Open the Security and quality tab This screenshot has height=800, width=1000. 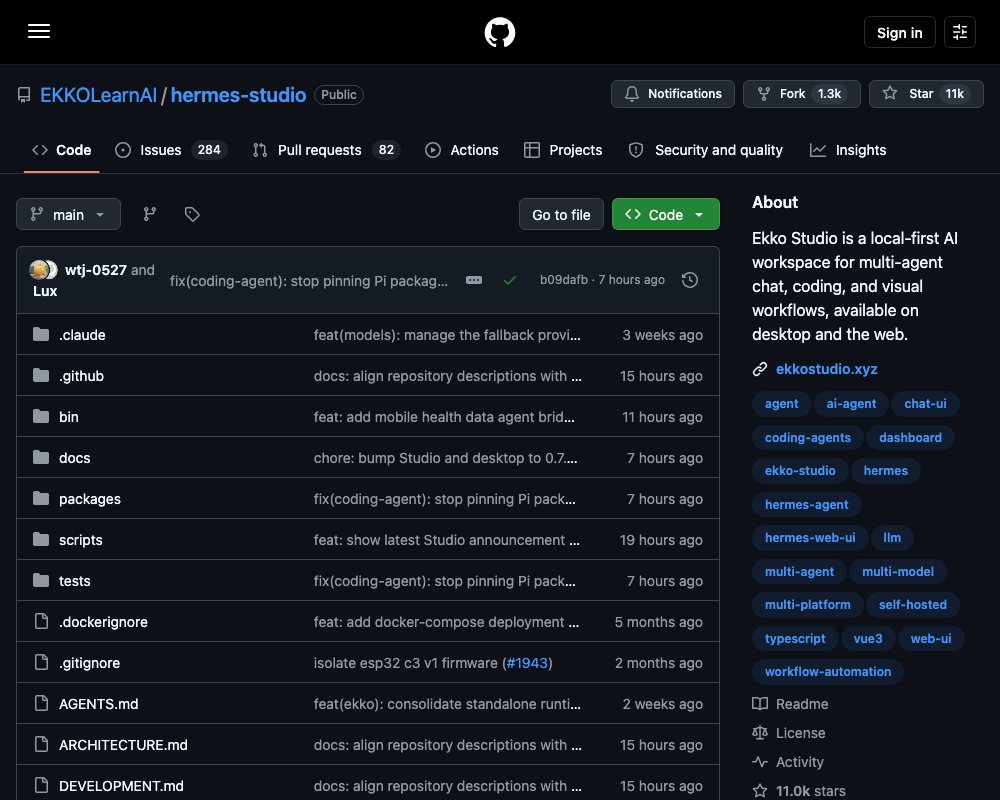click(705, 150)
